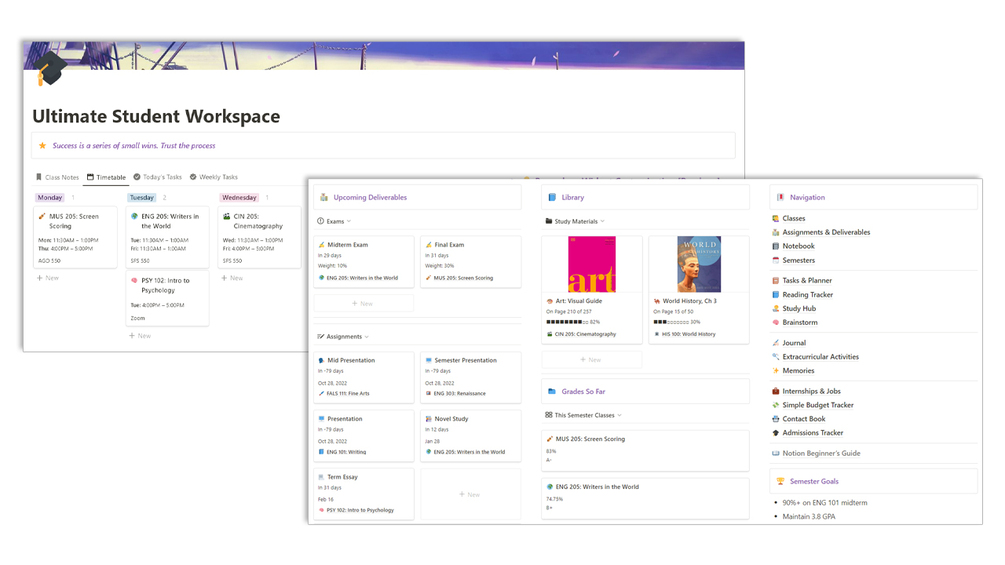Click the Library book icon

pos(552,197)
